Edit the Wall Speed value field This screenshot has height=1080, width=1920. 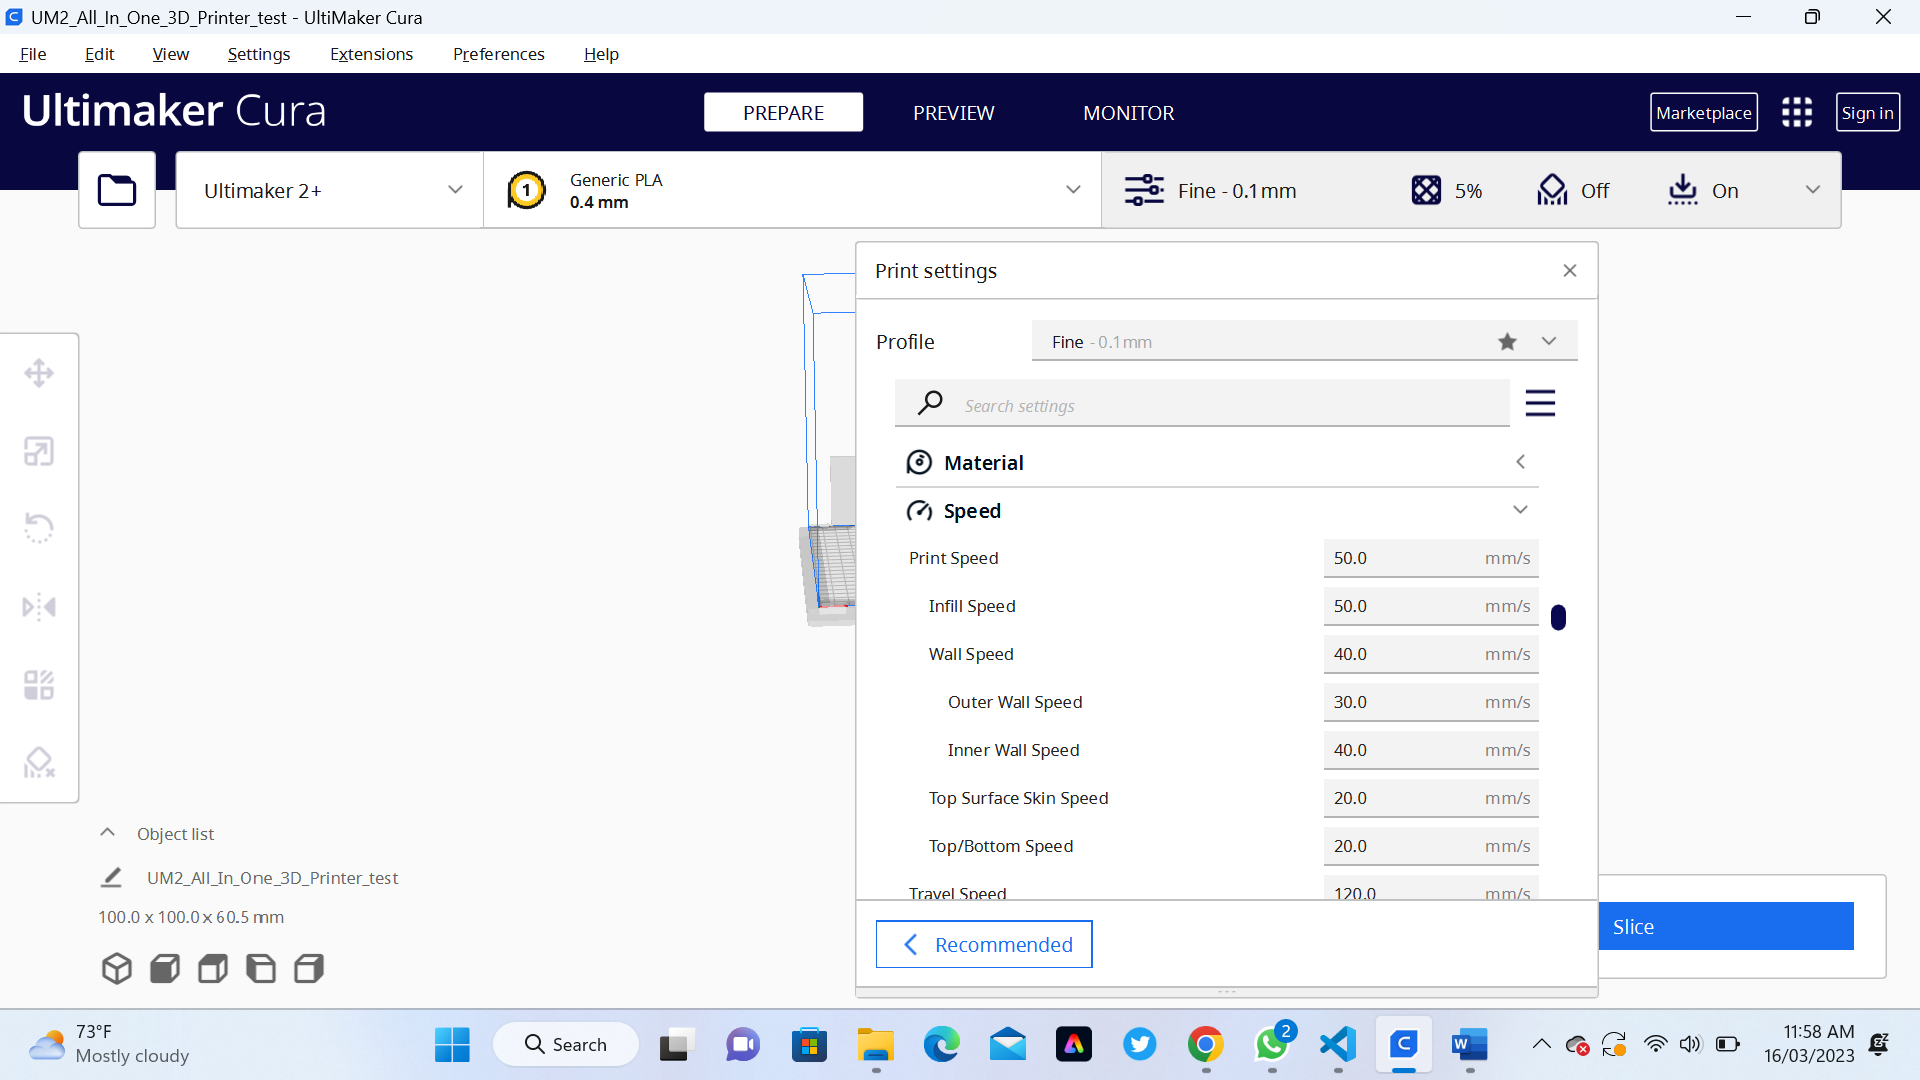1430,654
